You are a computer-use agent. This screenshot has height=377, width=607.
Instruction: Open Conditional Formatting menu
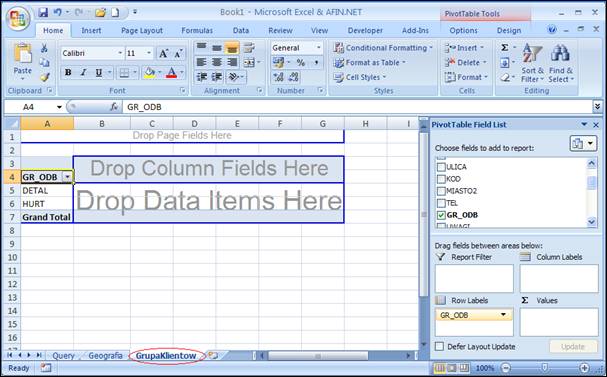pyautogui.click(x=383, y=48)
